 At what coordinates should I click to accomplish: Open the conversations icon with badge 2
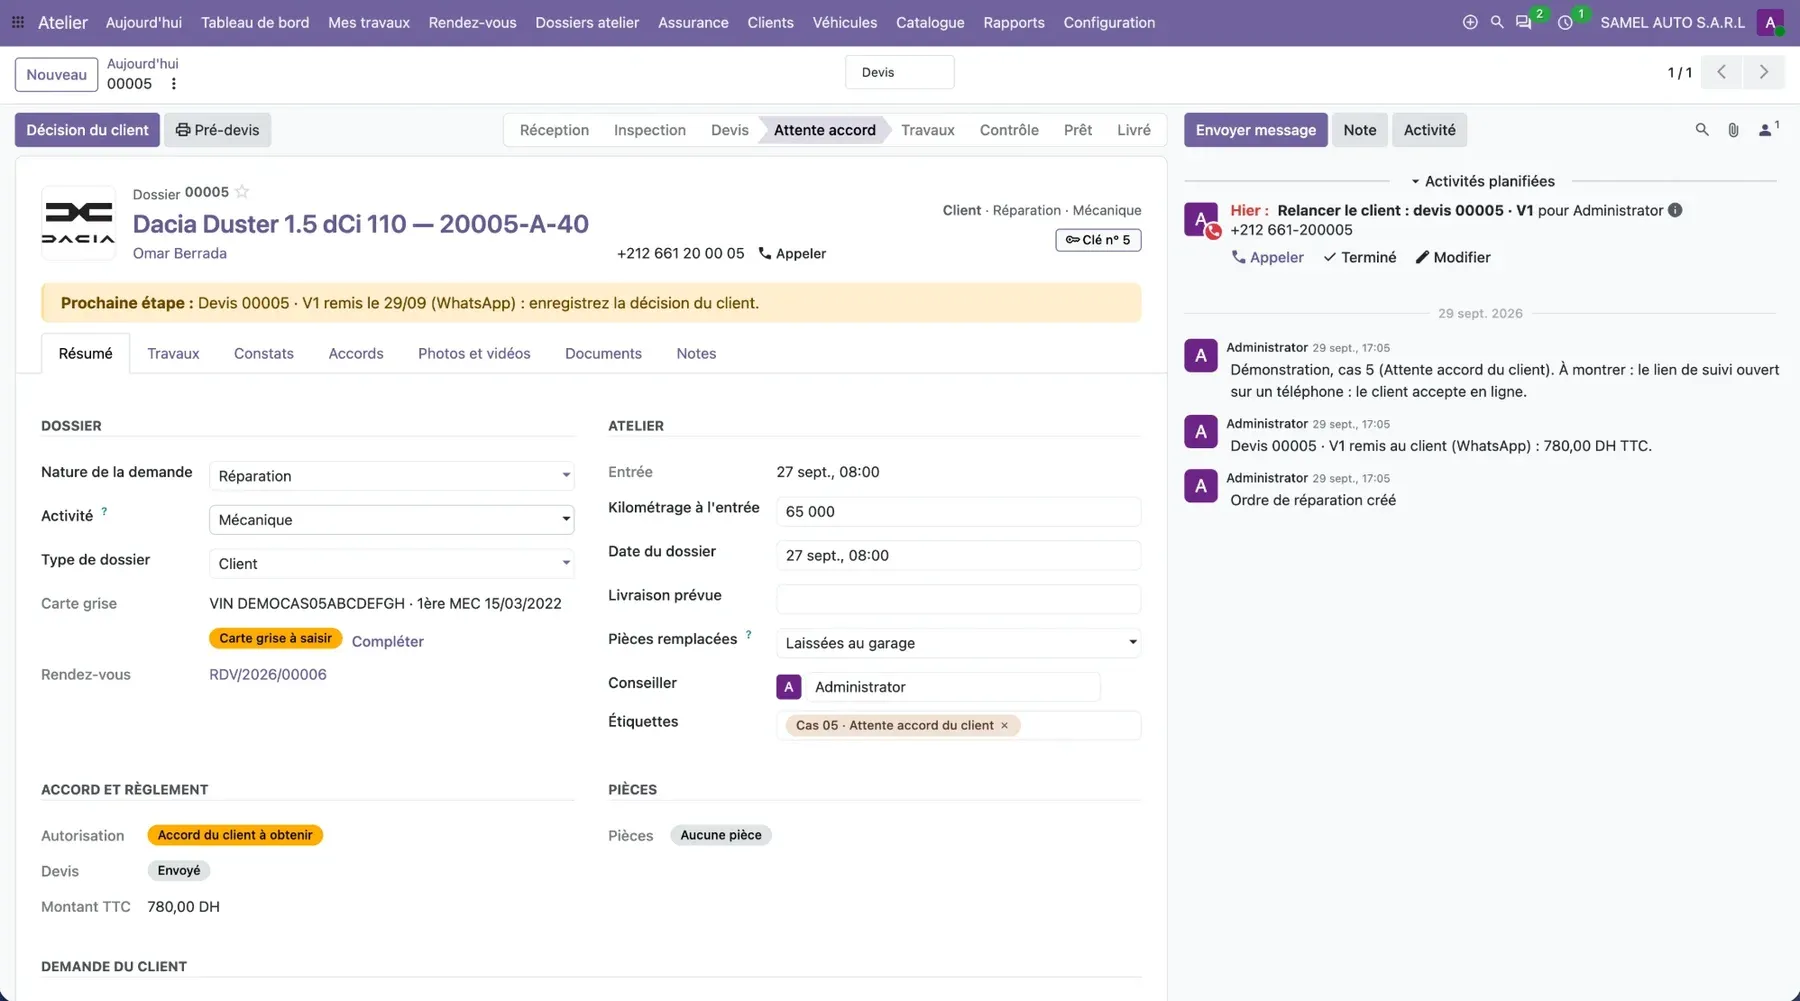click(1524, 22)
